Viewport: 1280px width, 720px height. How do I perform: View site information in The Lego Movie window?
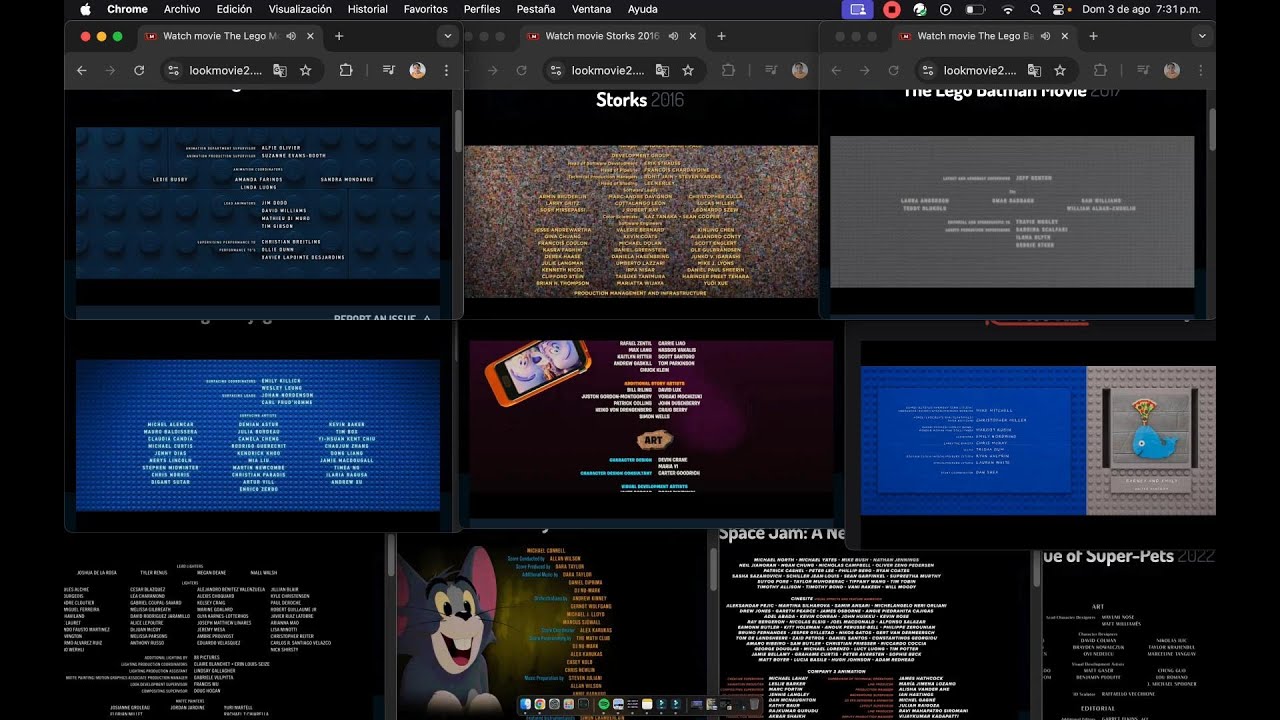pyautogui.click(x=173, y=70)
